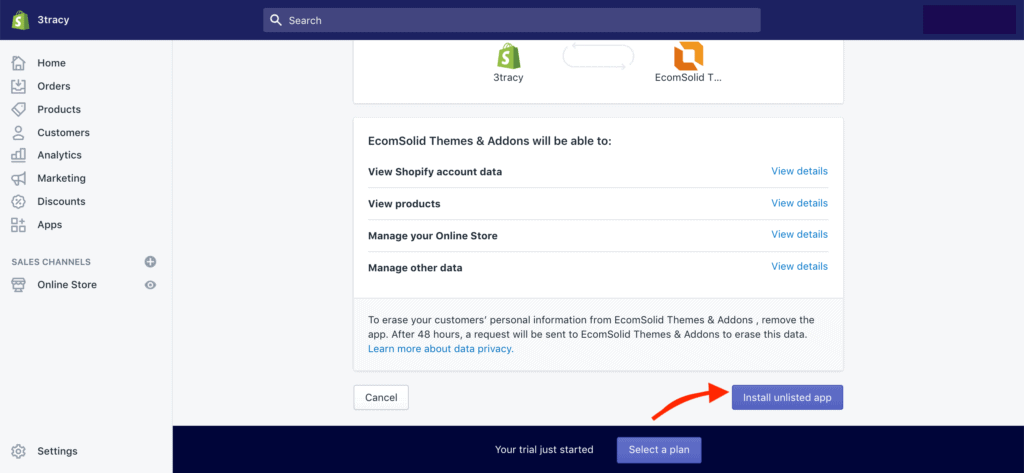Viewport: 1024px width, 473px height.
Task: Click 'Your trial just started' text
Action: tap(544, 449)
